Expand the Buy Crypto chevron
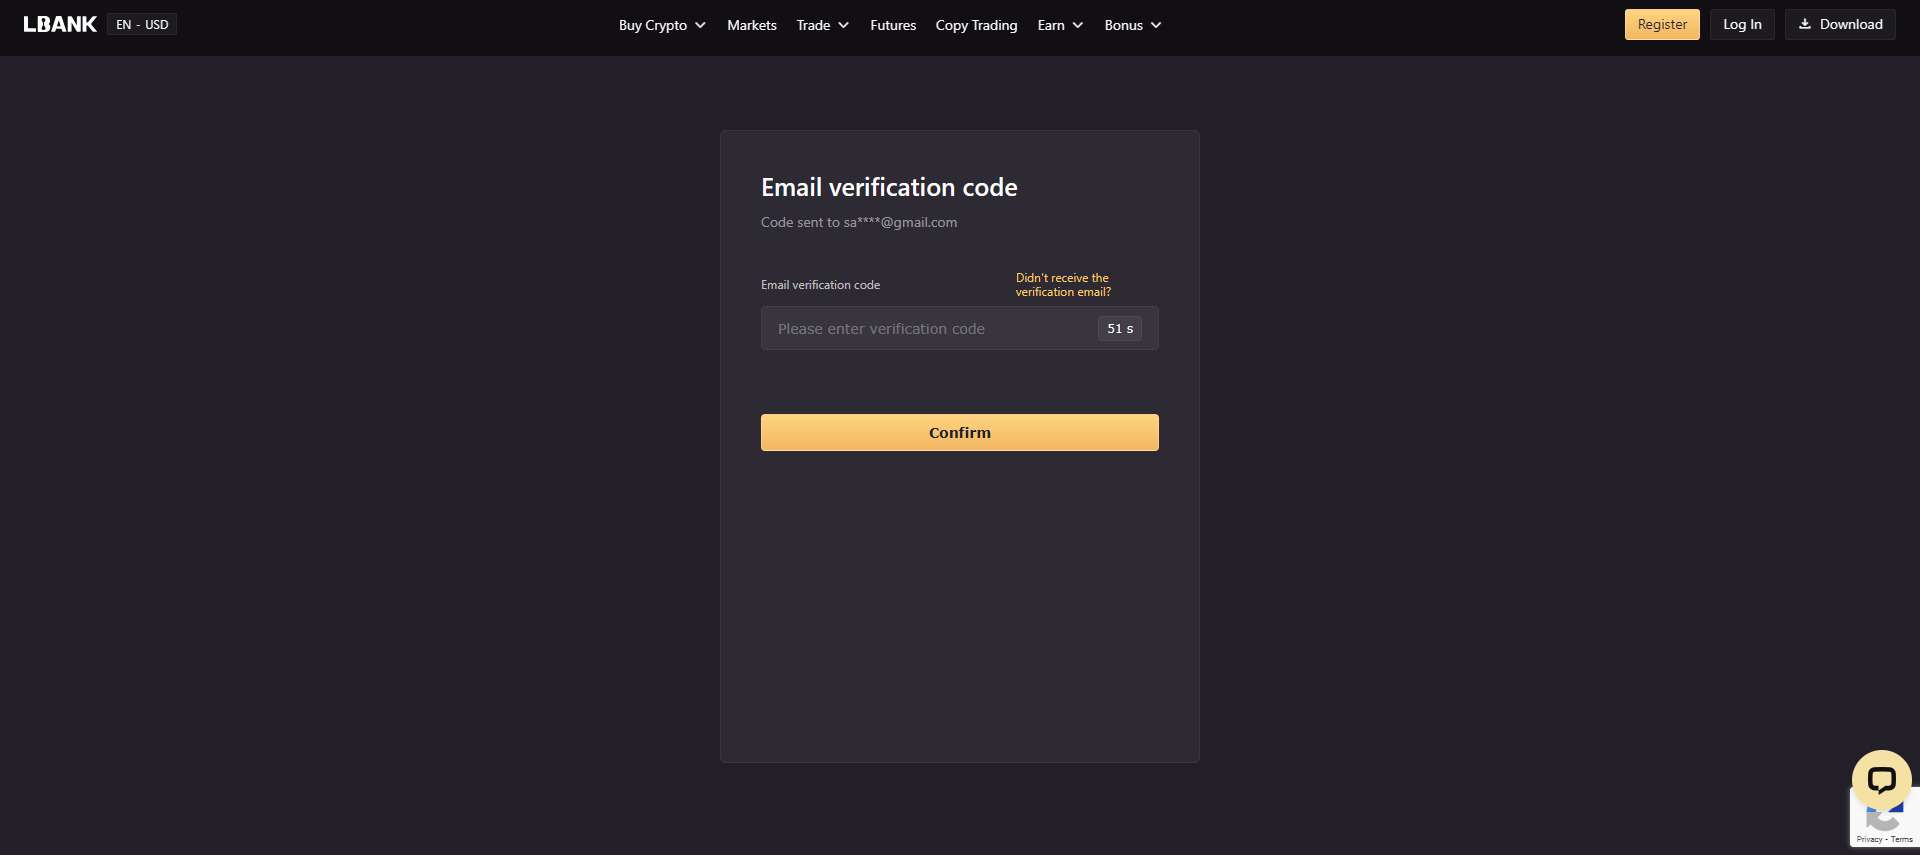The width and height of the screenshot is (1920, 855). tap(700, 25)
